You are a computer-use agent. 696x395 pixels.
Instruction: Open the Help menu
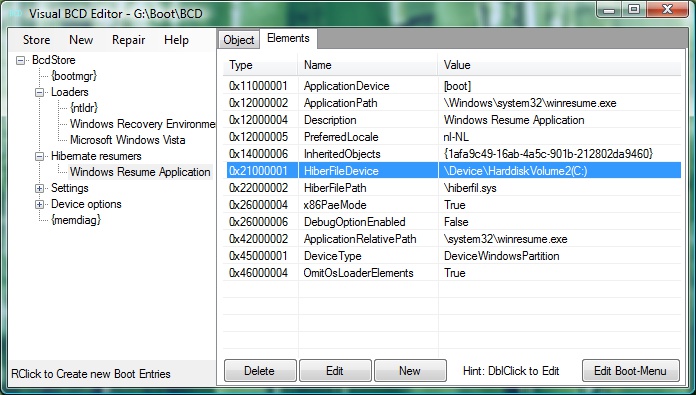point(176,40)
